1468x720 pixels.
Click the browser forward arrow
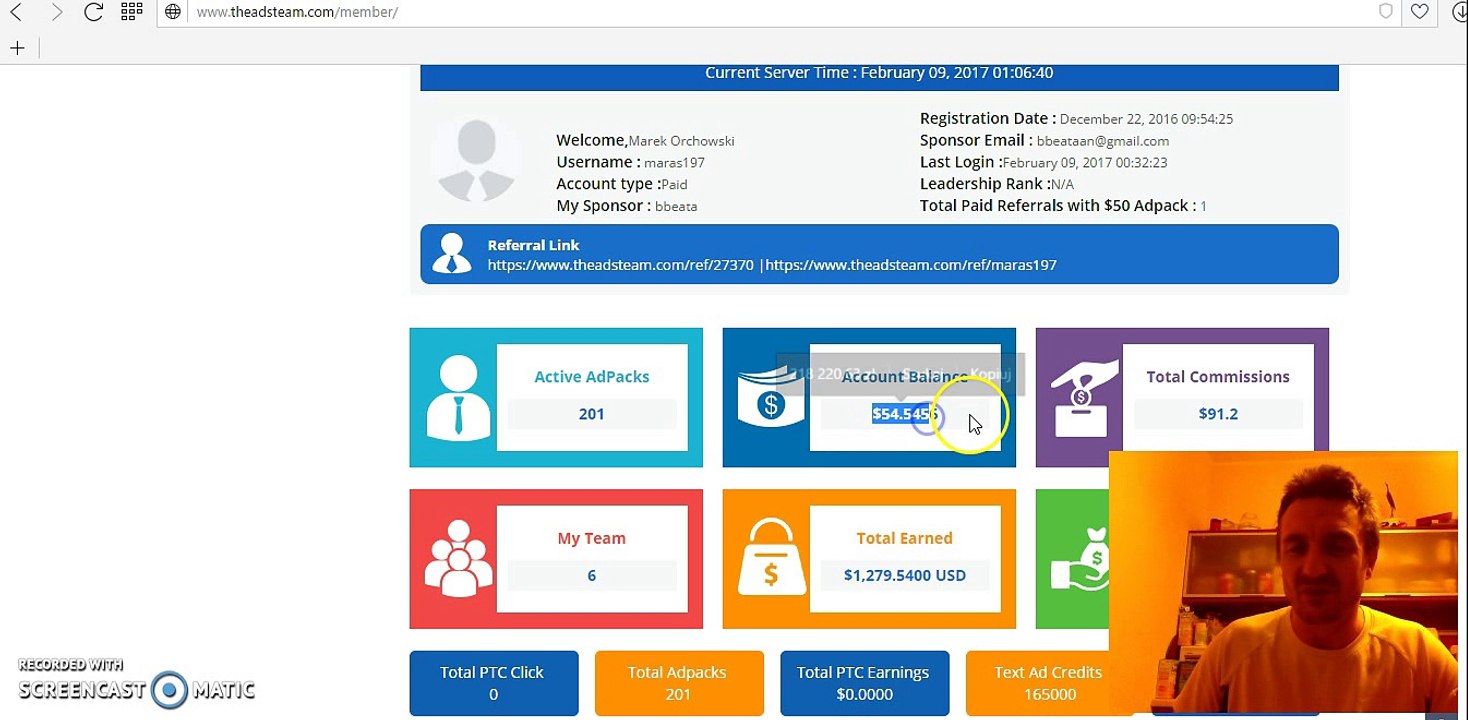56,12
